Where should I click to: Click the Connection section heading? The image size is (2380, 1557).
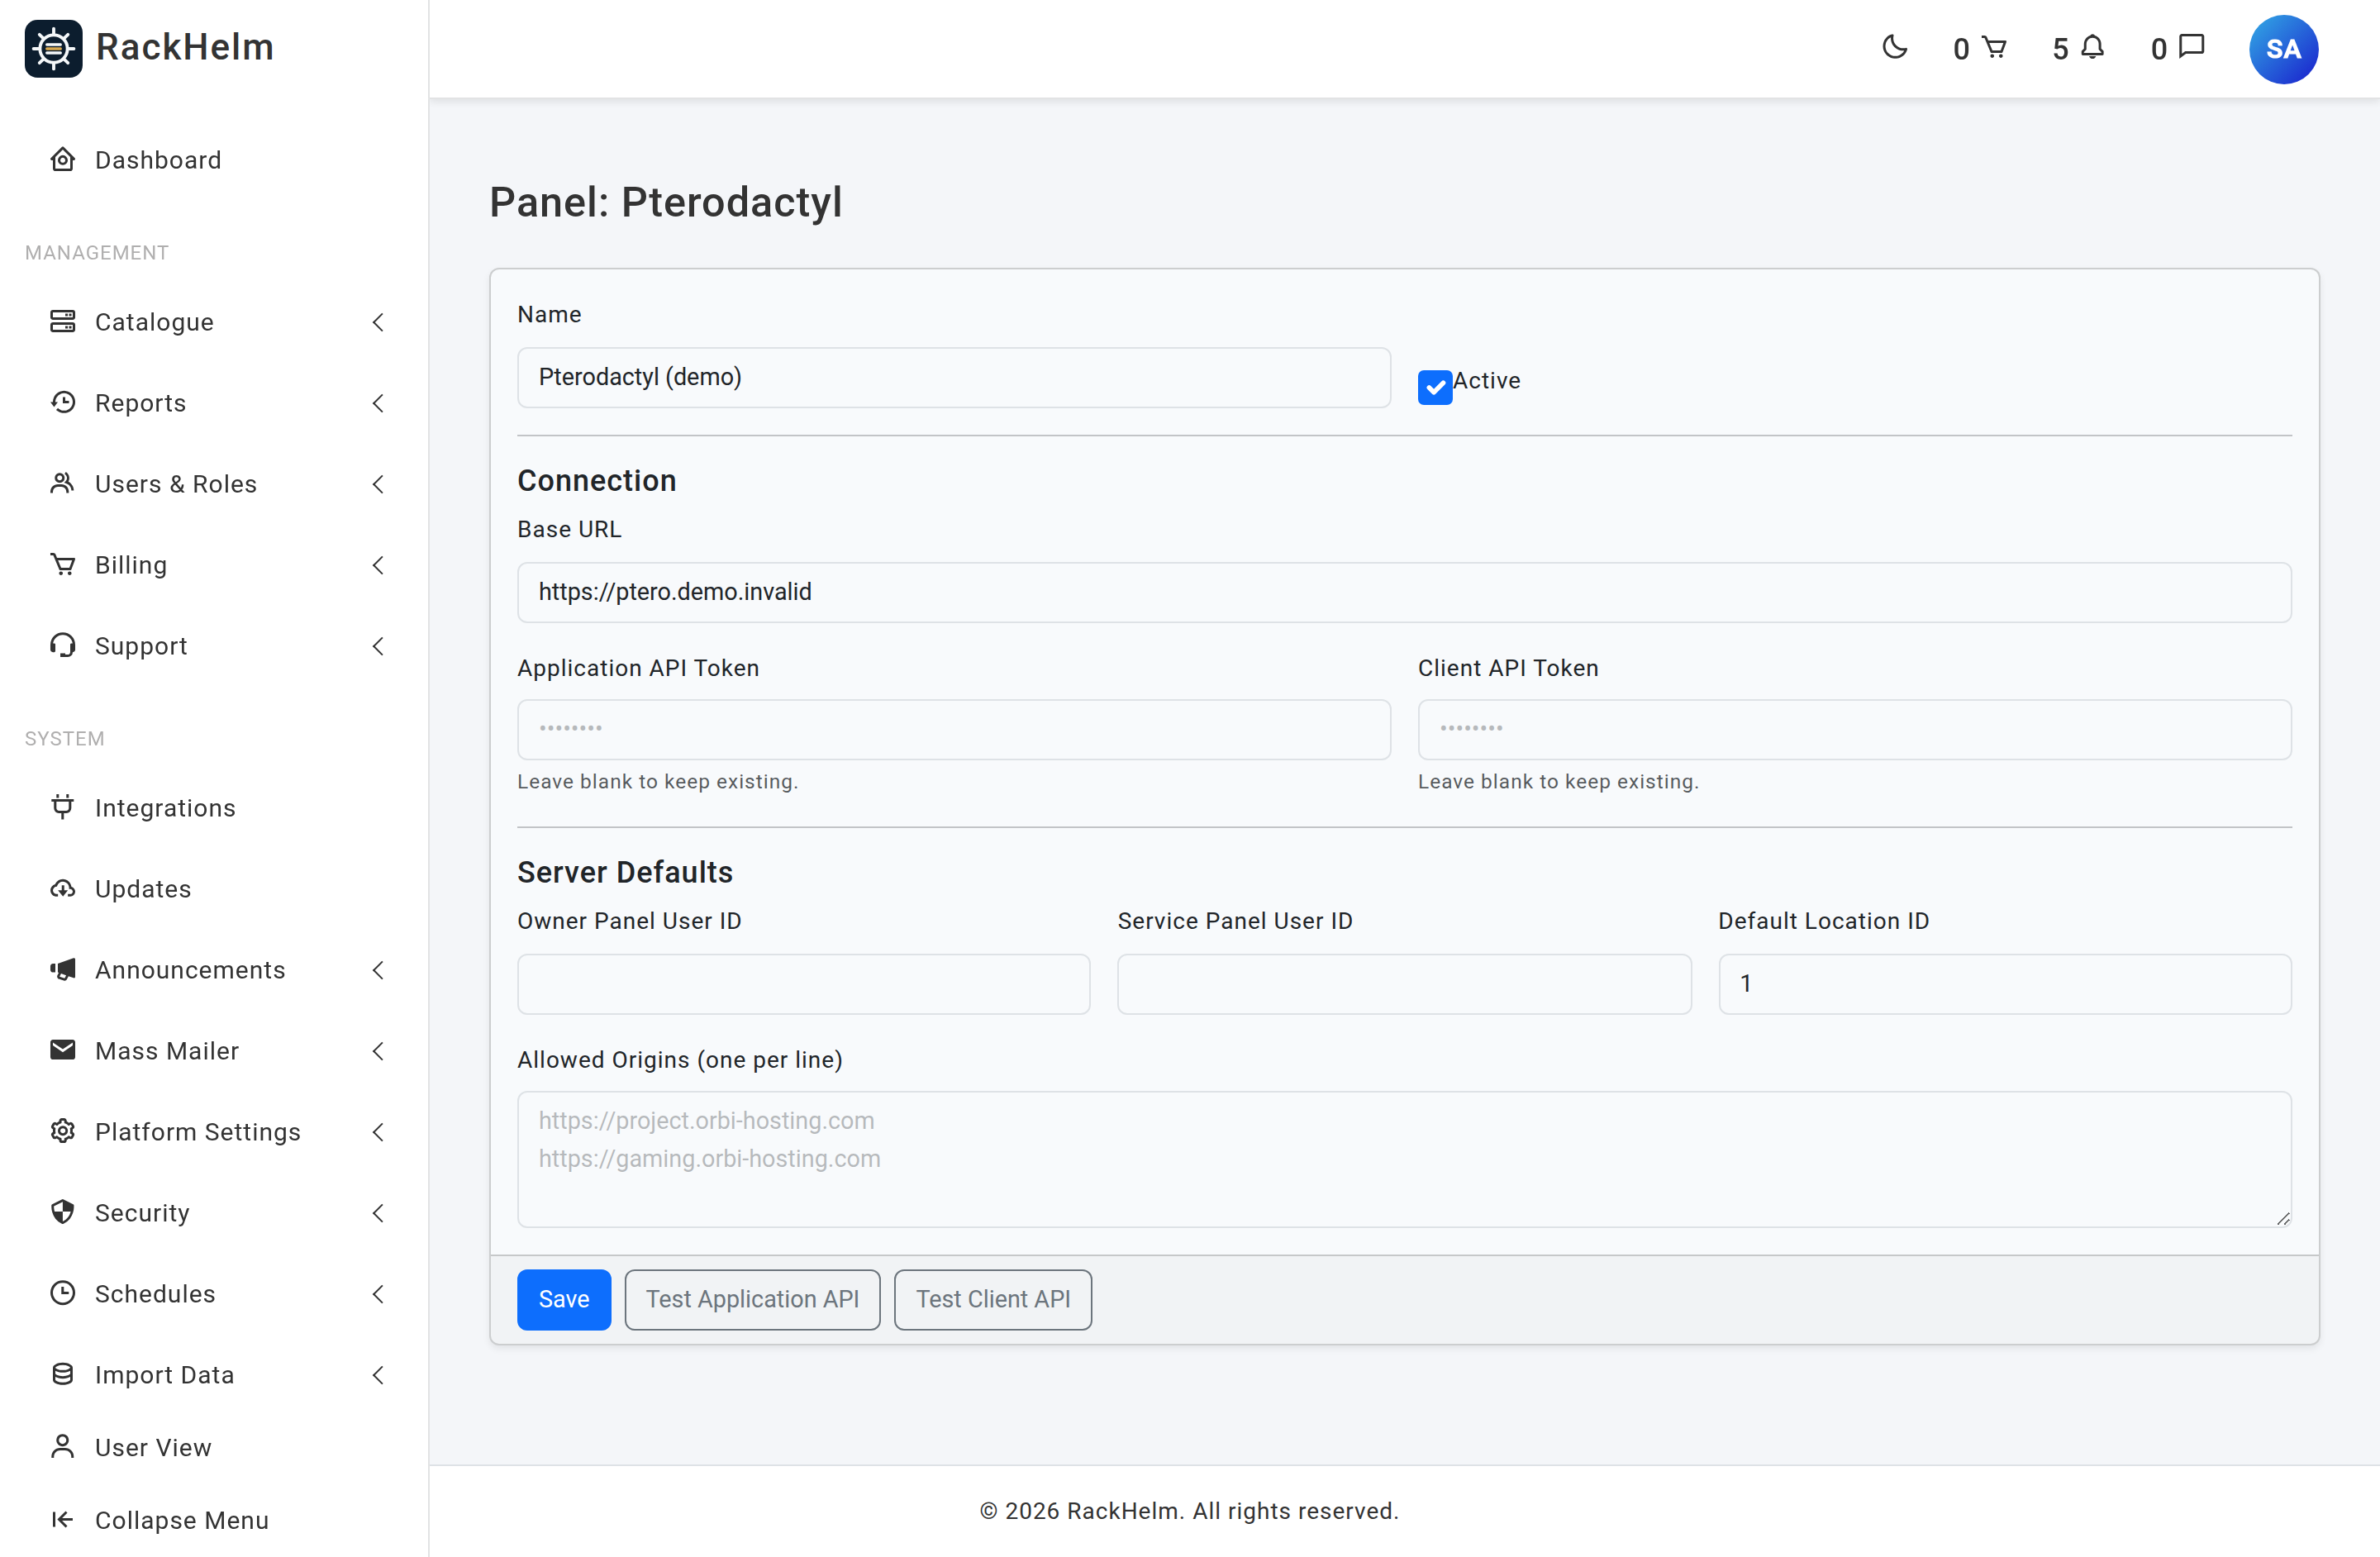(596, 480)
